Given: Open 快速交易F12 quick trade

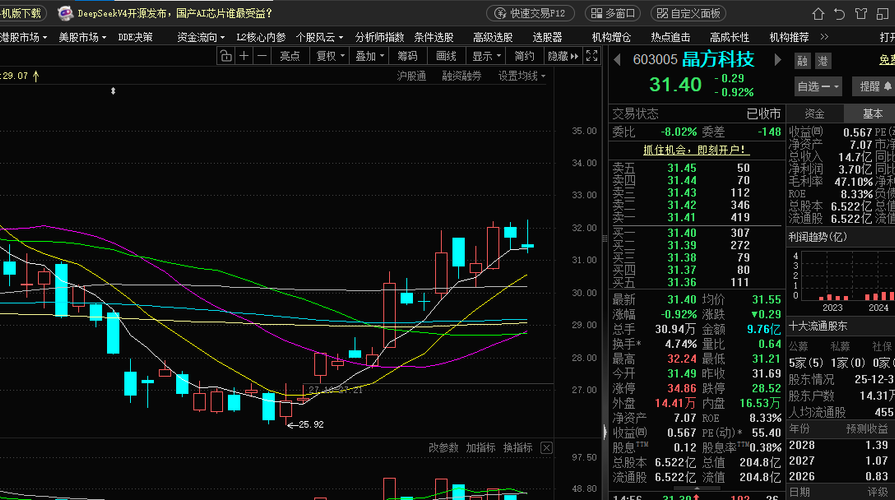Looking at the screenshot, I should click(x=530, y=13).
